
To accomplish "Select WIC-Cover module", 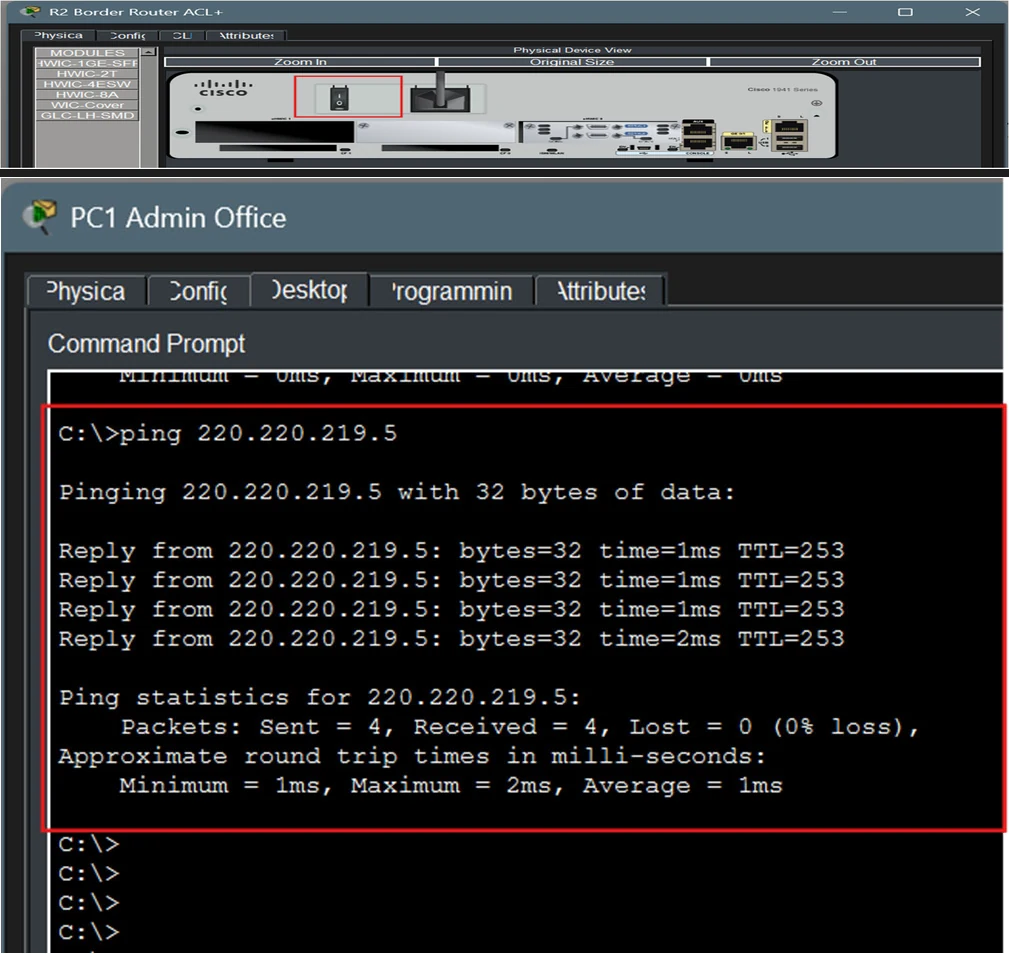I will tap(87, 105).
